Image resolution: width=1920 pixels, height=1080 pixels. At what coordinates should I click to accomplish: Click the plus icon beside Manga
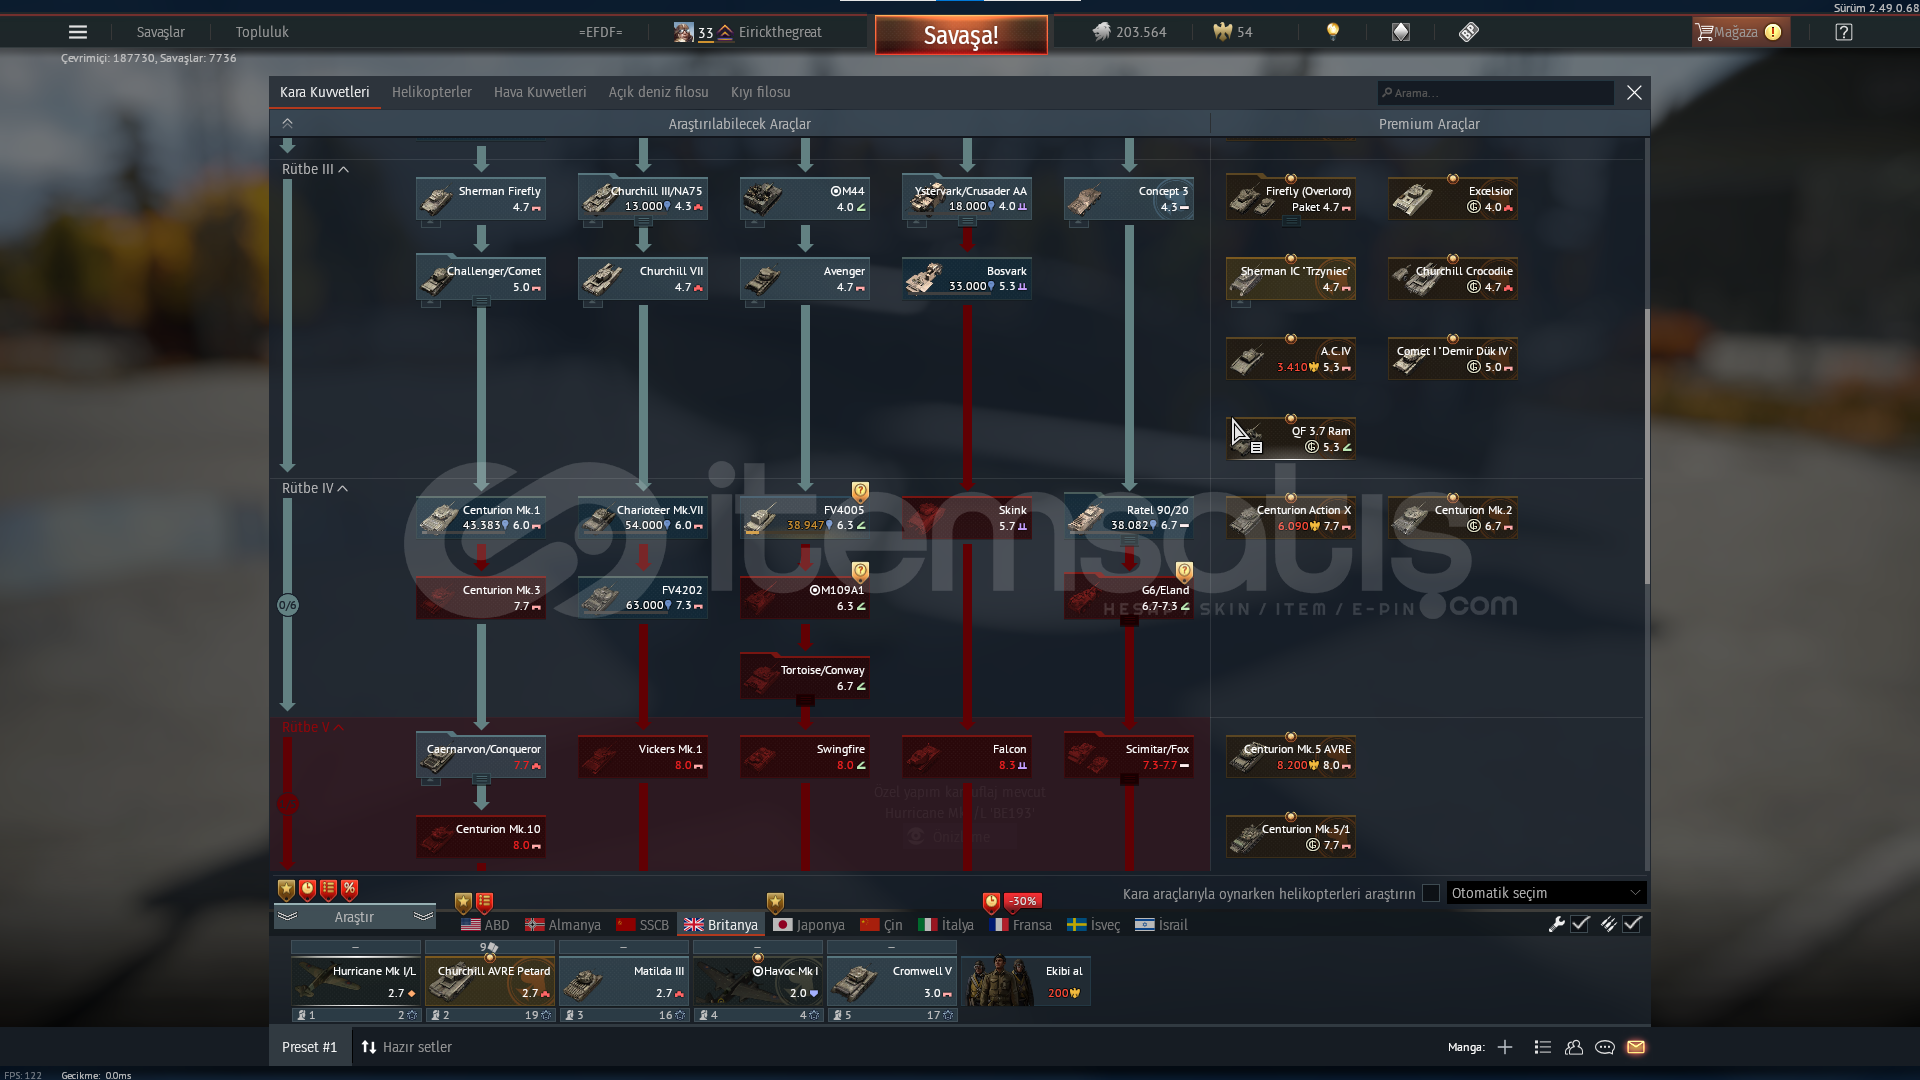[1505, 1047]
